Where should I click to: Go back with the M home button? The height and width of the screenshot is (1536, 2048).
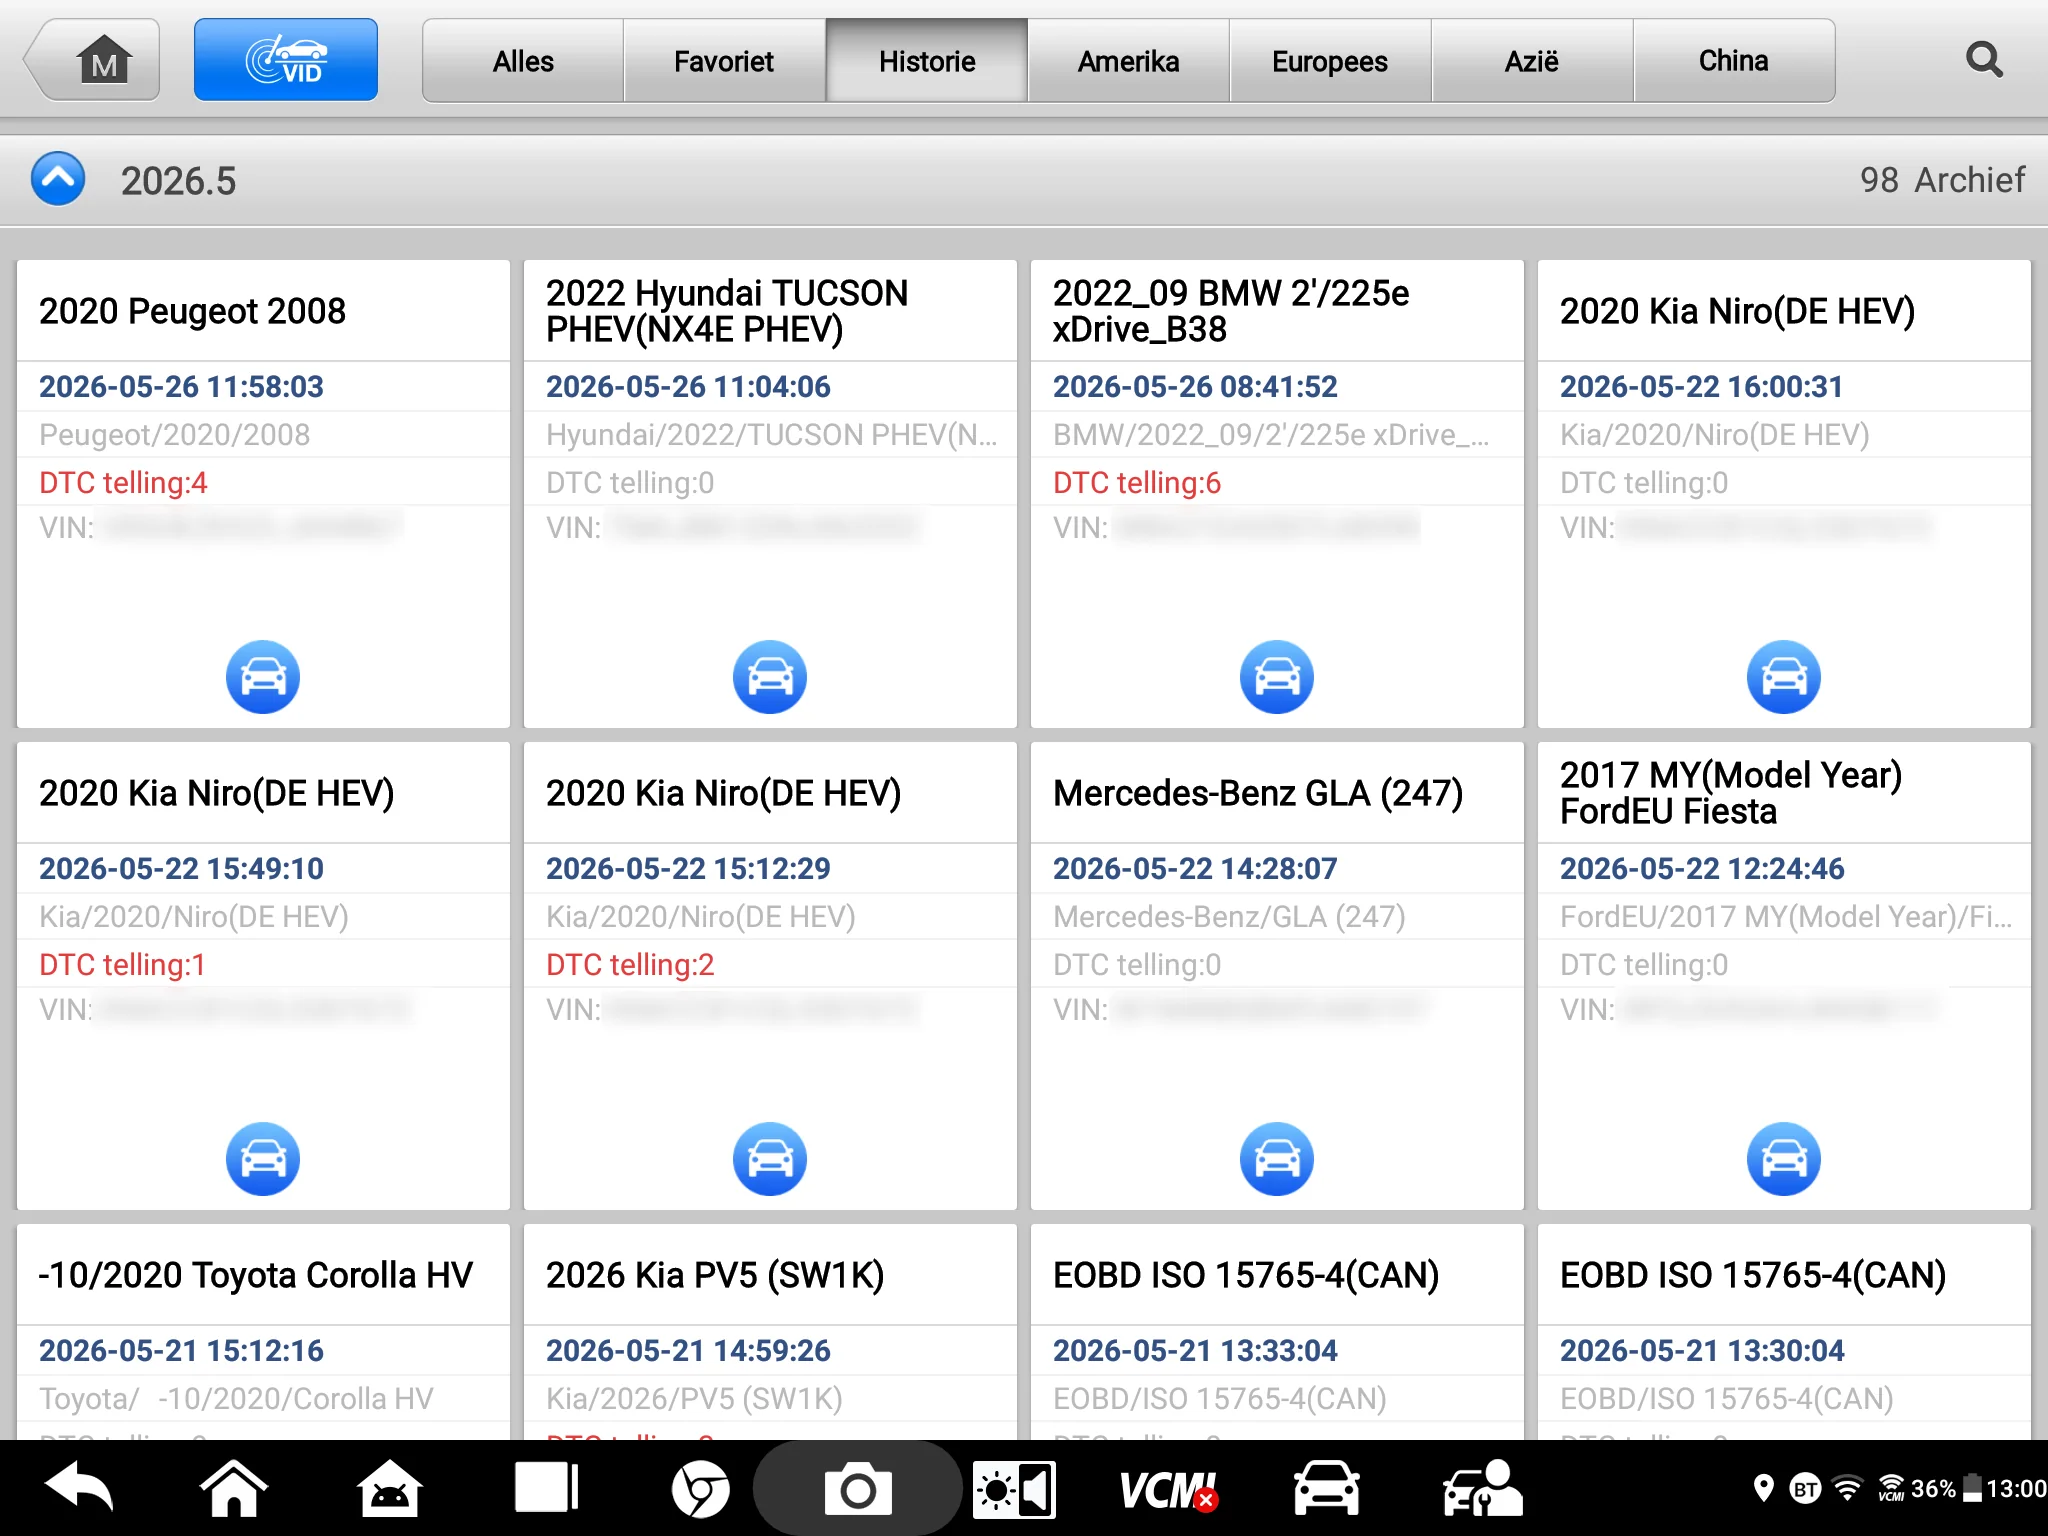93,60
